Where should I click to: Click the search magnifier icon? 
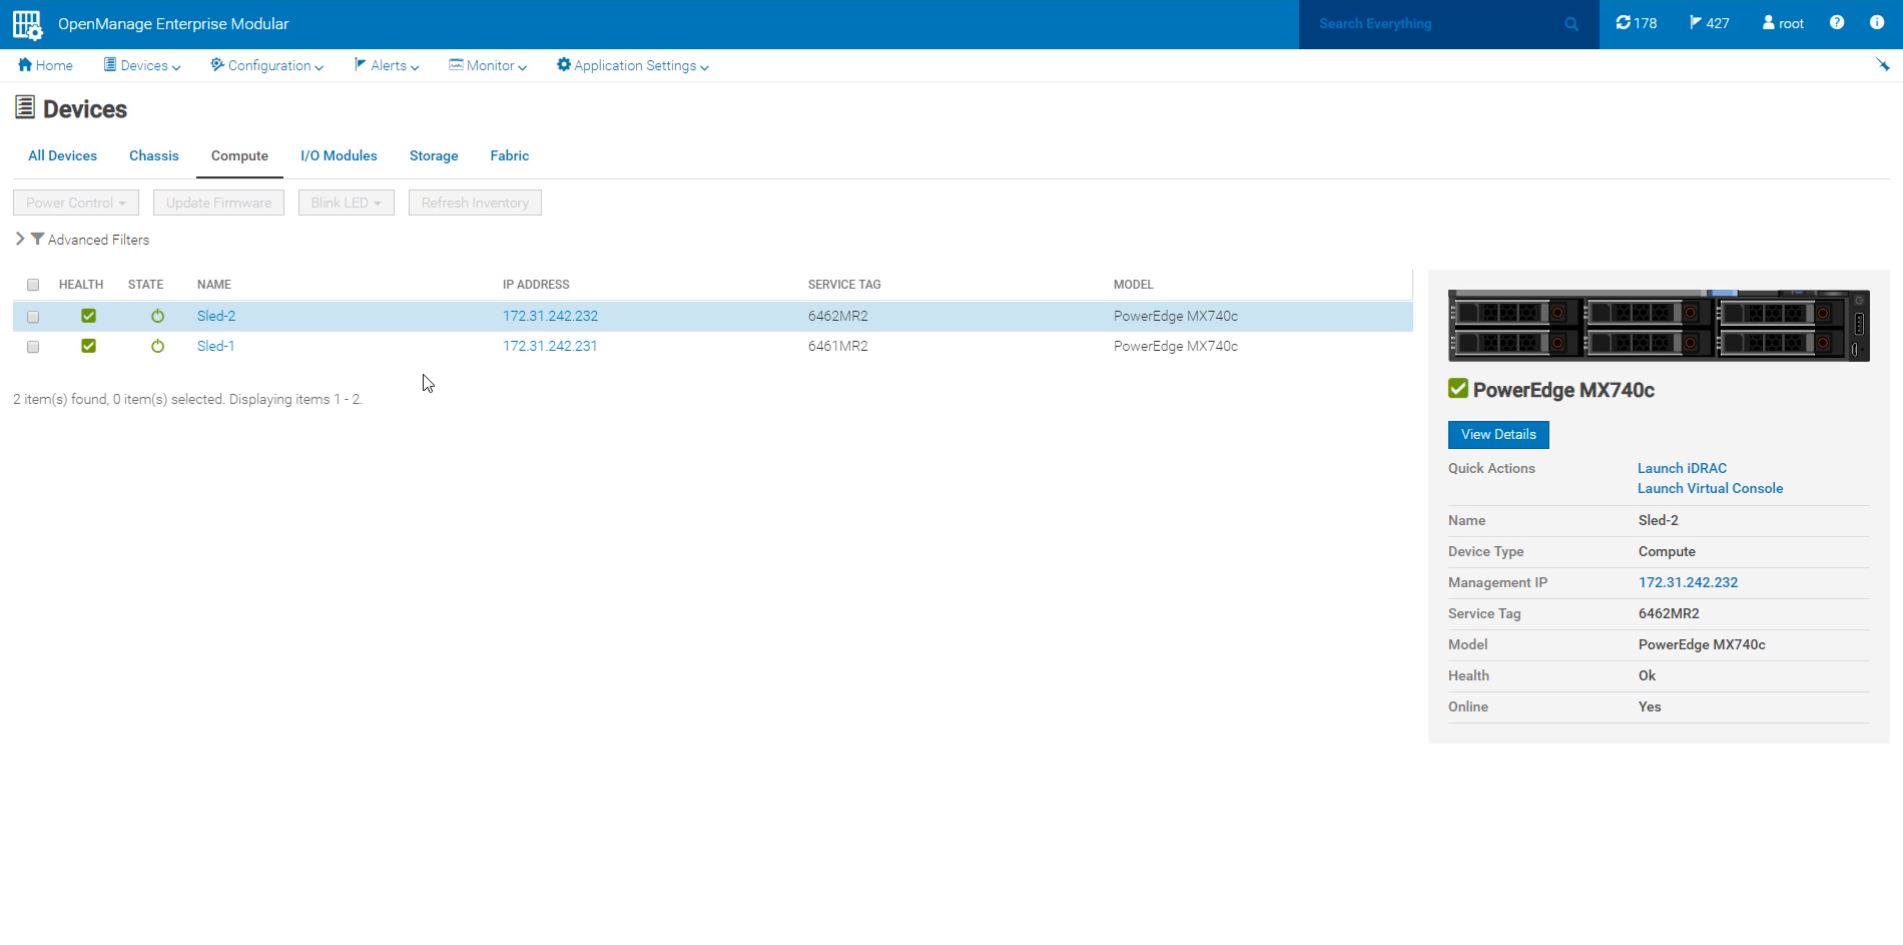tap(1571, 24)
